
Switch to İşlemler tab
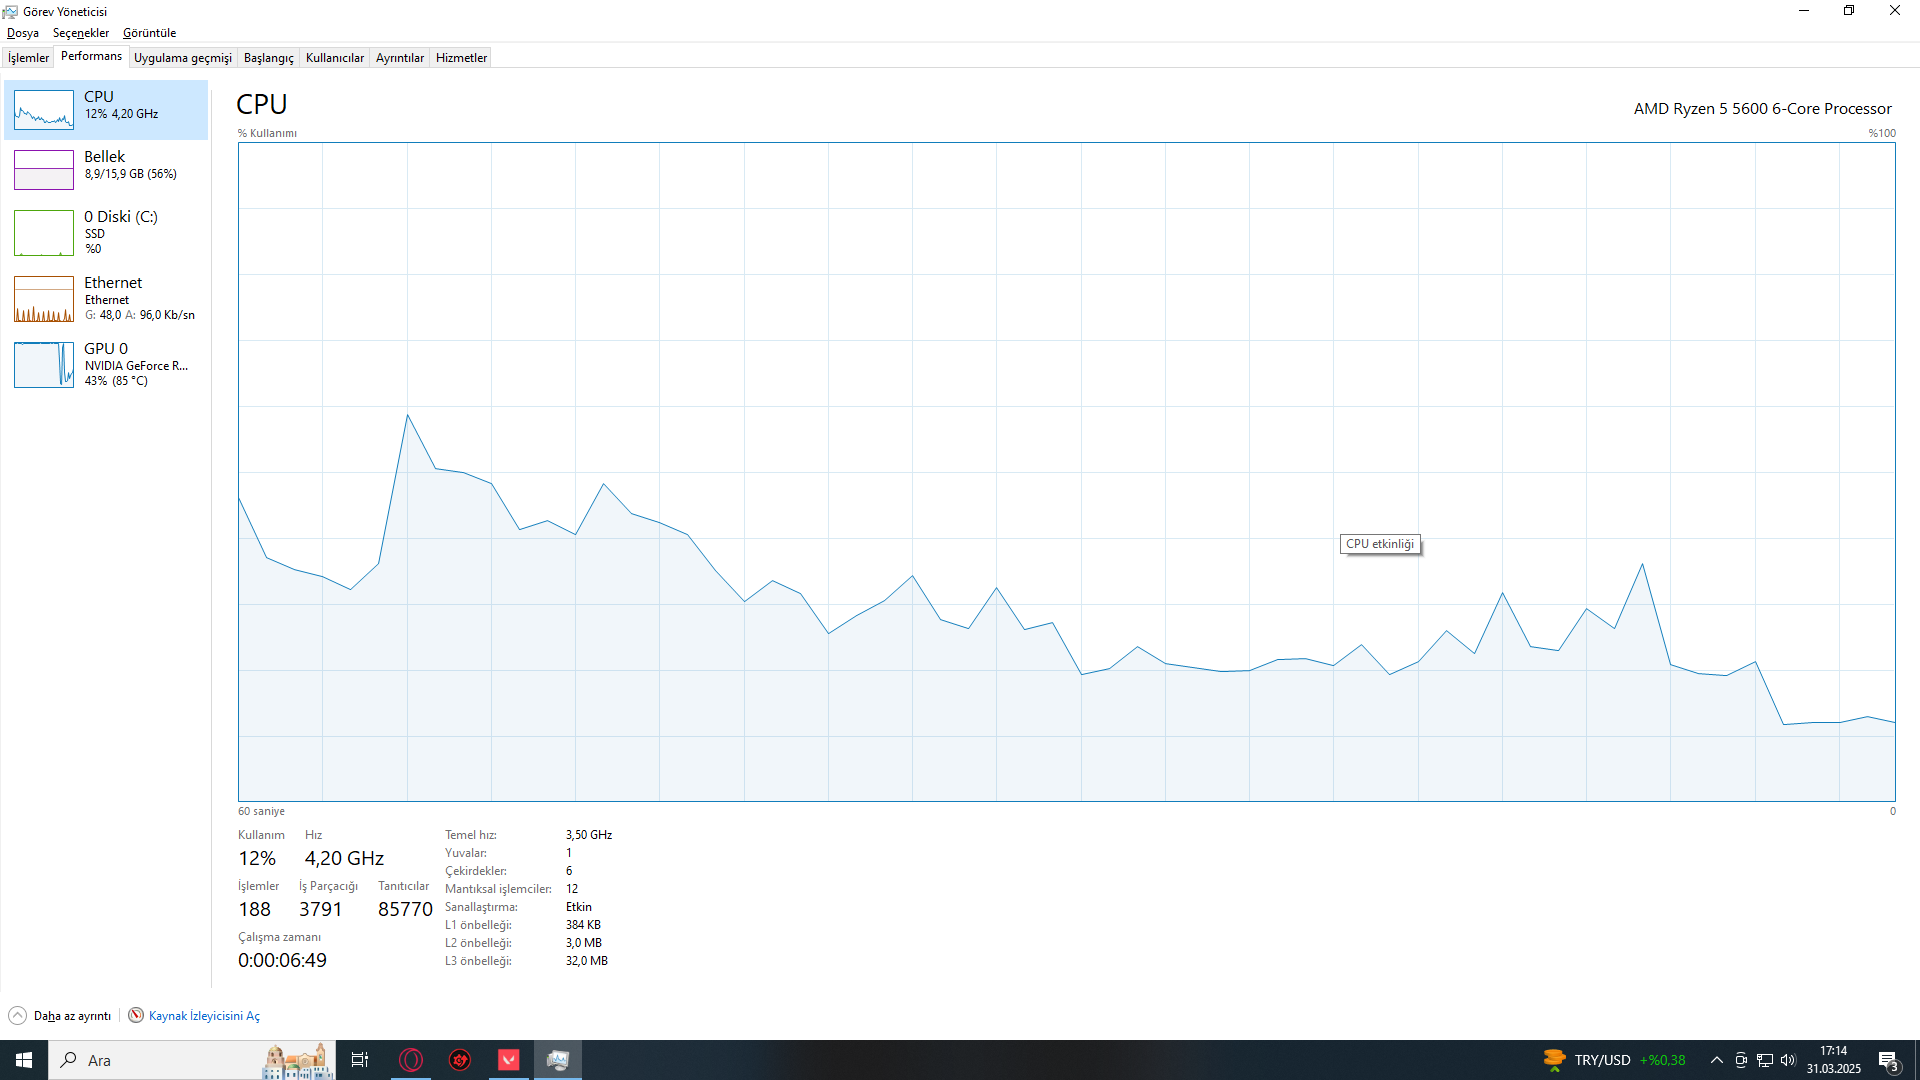tap(28, 58)
